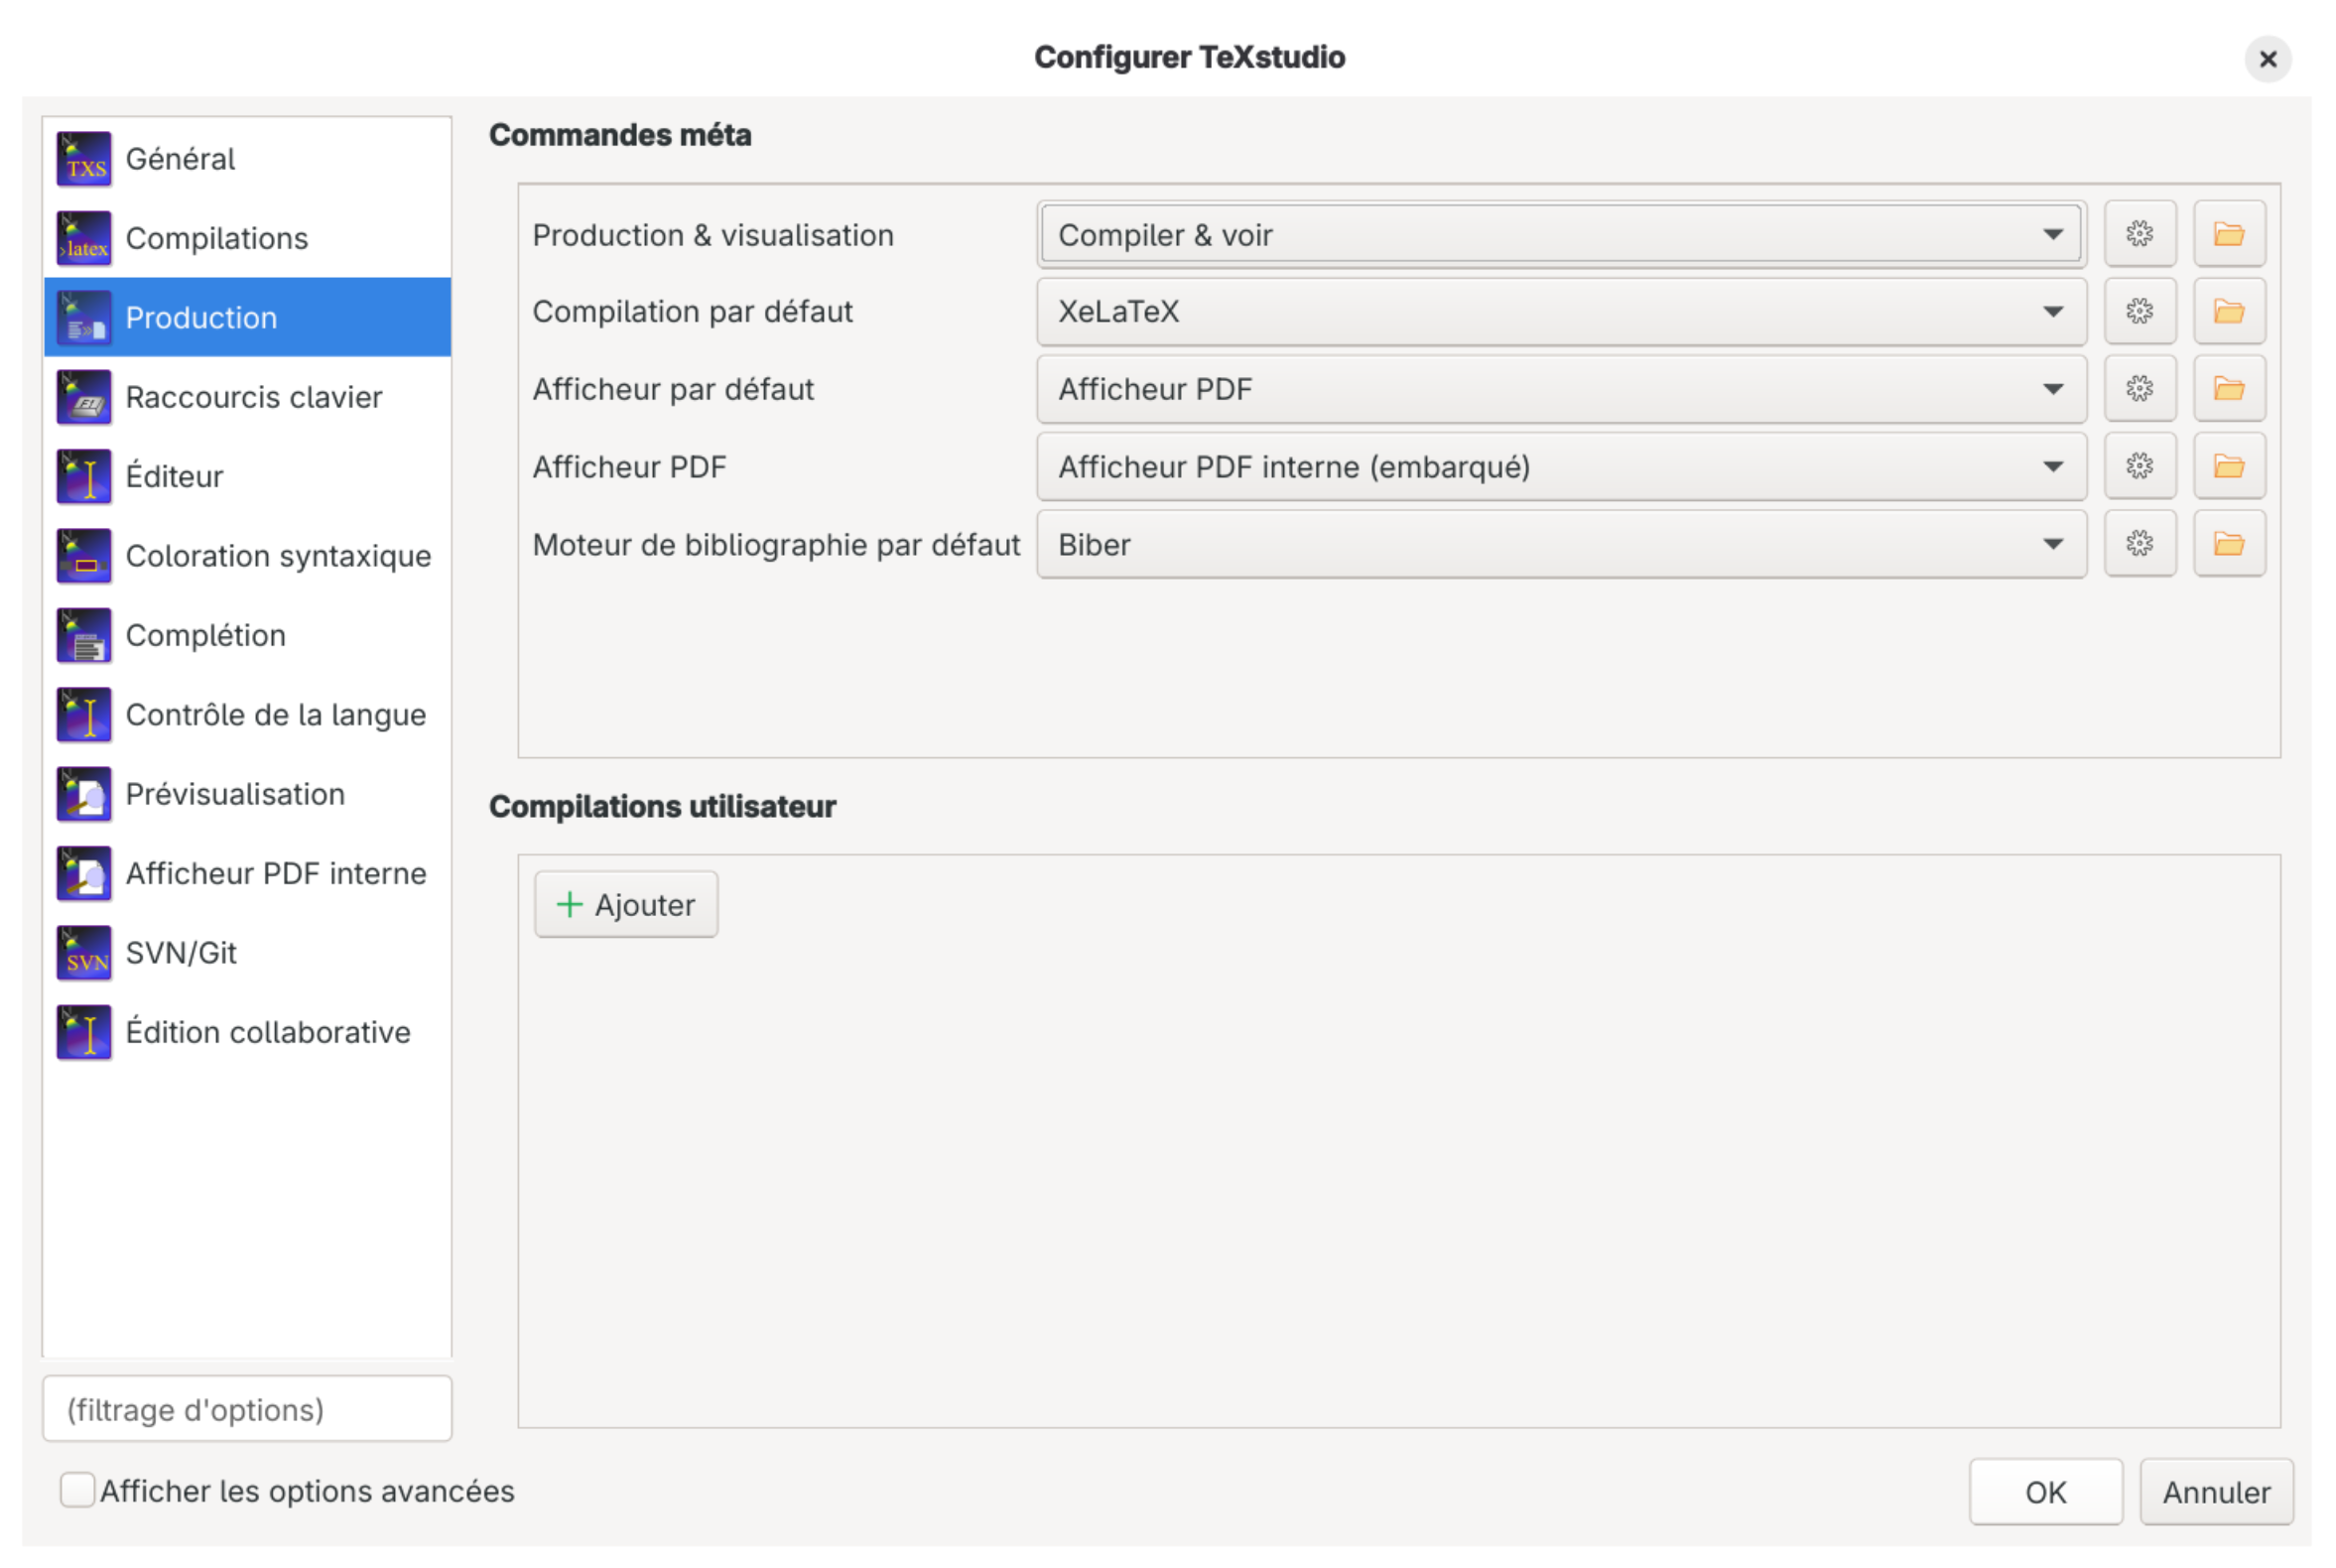2336x1568 pixels.
Task: Show the Complétion settings page
Action: pyautogui.click(x=247, y=635)
